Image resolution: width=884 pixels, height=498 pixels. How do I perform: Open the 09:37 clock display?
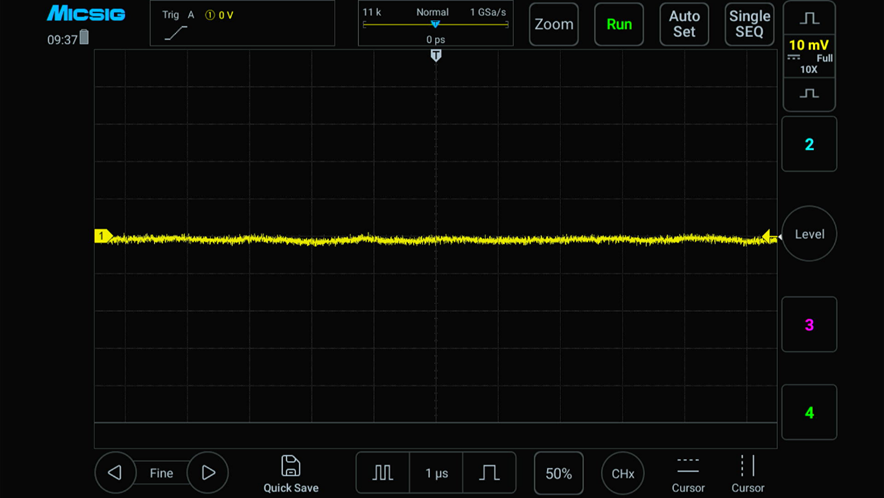coord(62,40)
